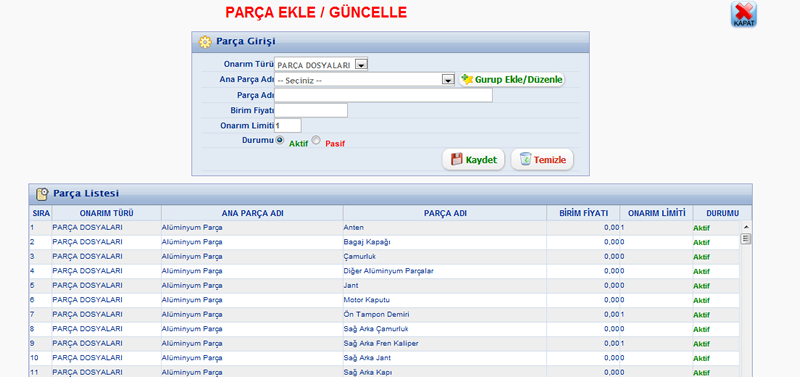Click the parts list scrollbar thumb
Image resolution: width=800 pixels, height=377 pixels.
tap(745, 239)
